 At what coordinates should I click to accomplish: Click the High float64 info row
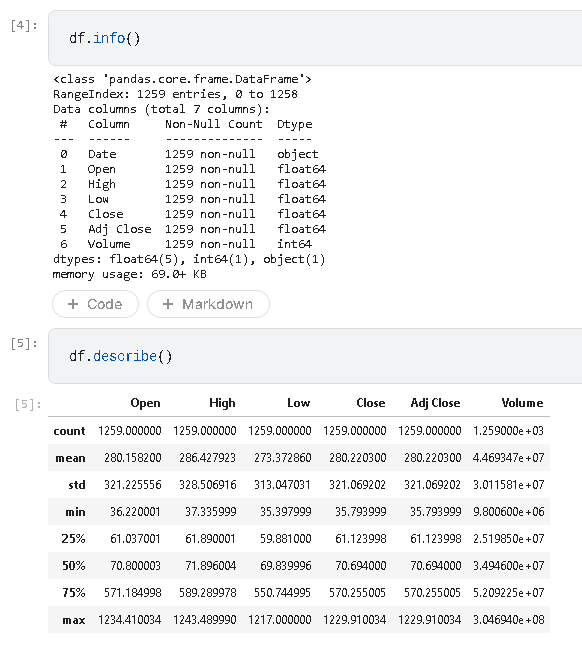click(x=192, y=184)
